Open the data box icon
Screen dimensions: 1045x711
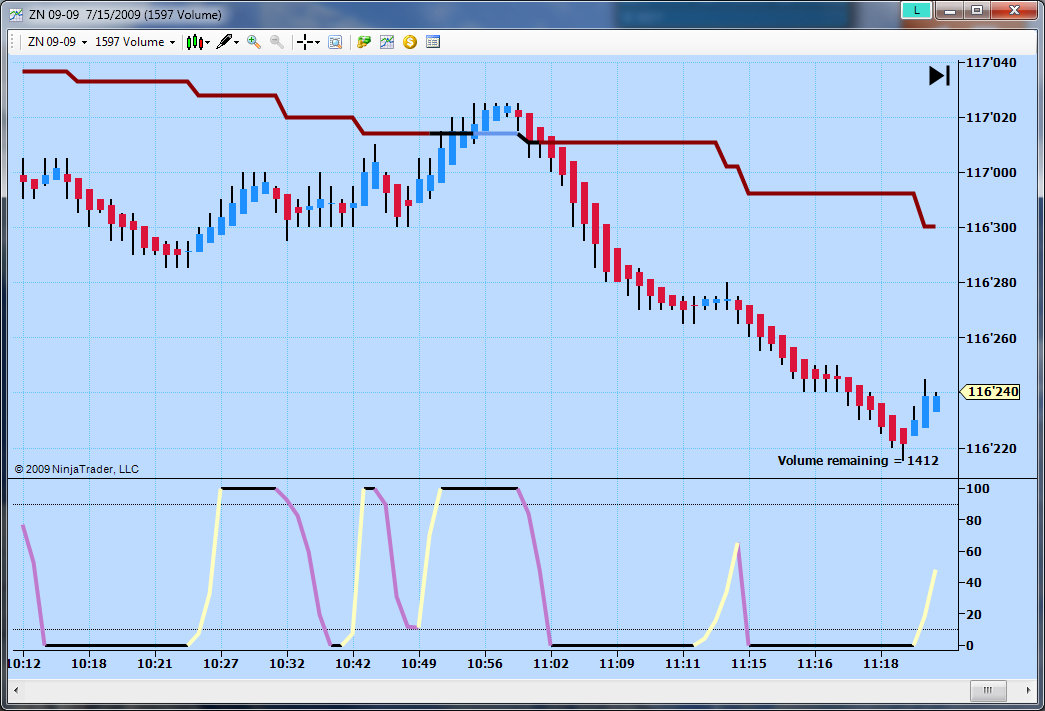click(x=335, y=42)
